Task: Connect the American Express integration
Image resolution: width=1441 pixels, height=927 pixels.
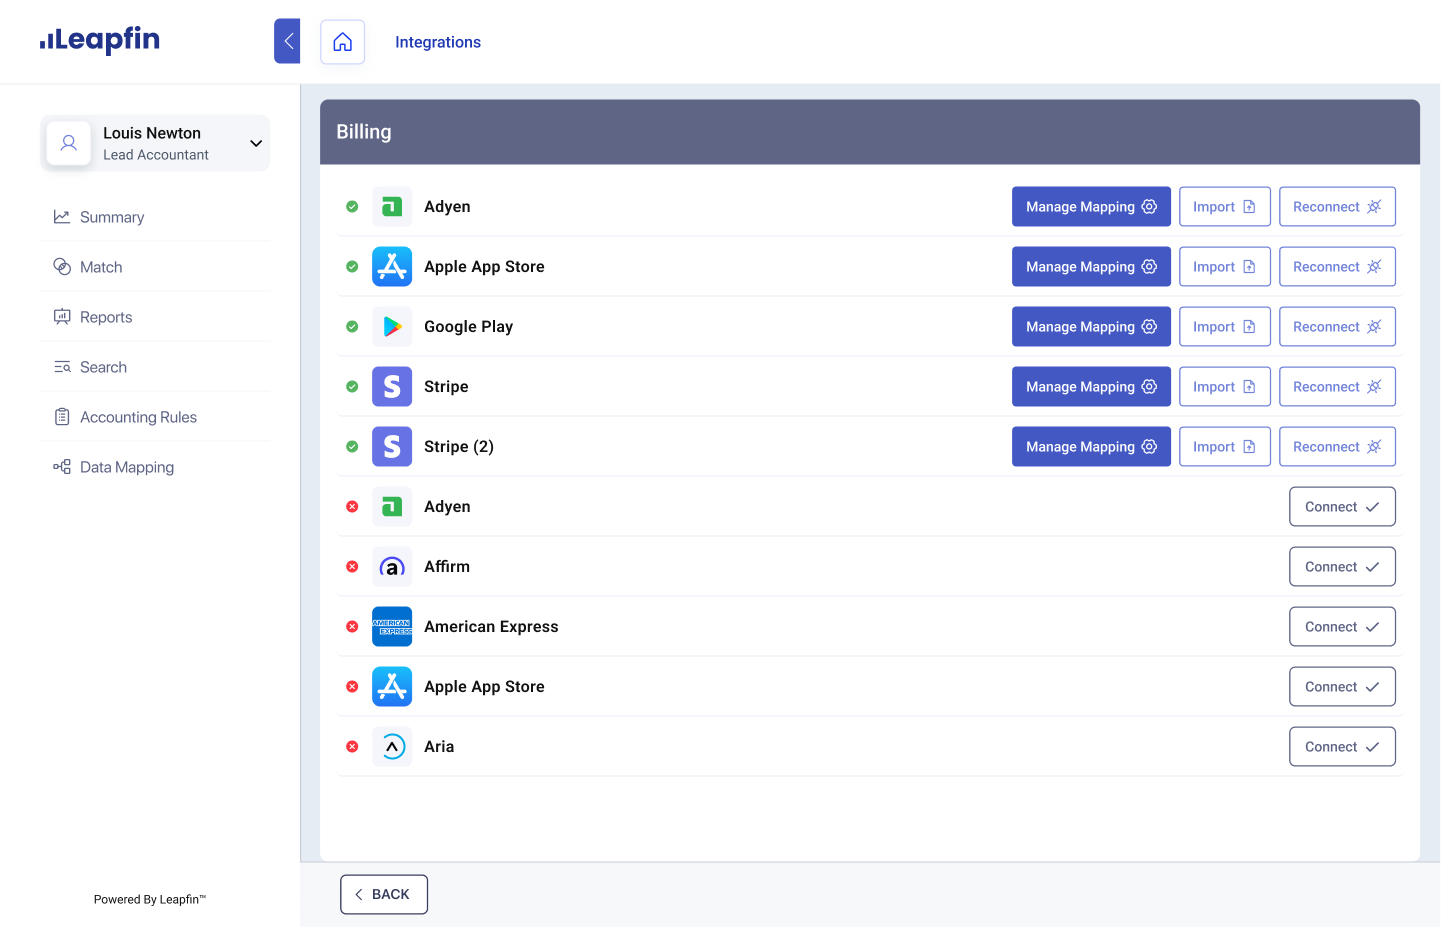Action: point(1342,626)
